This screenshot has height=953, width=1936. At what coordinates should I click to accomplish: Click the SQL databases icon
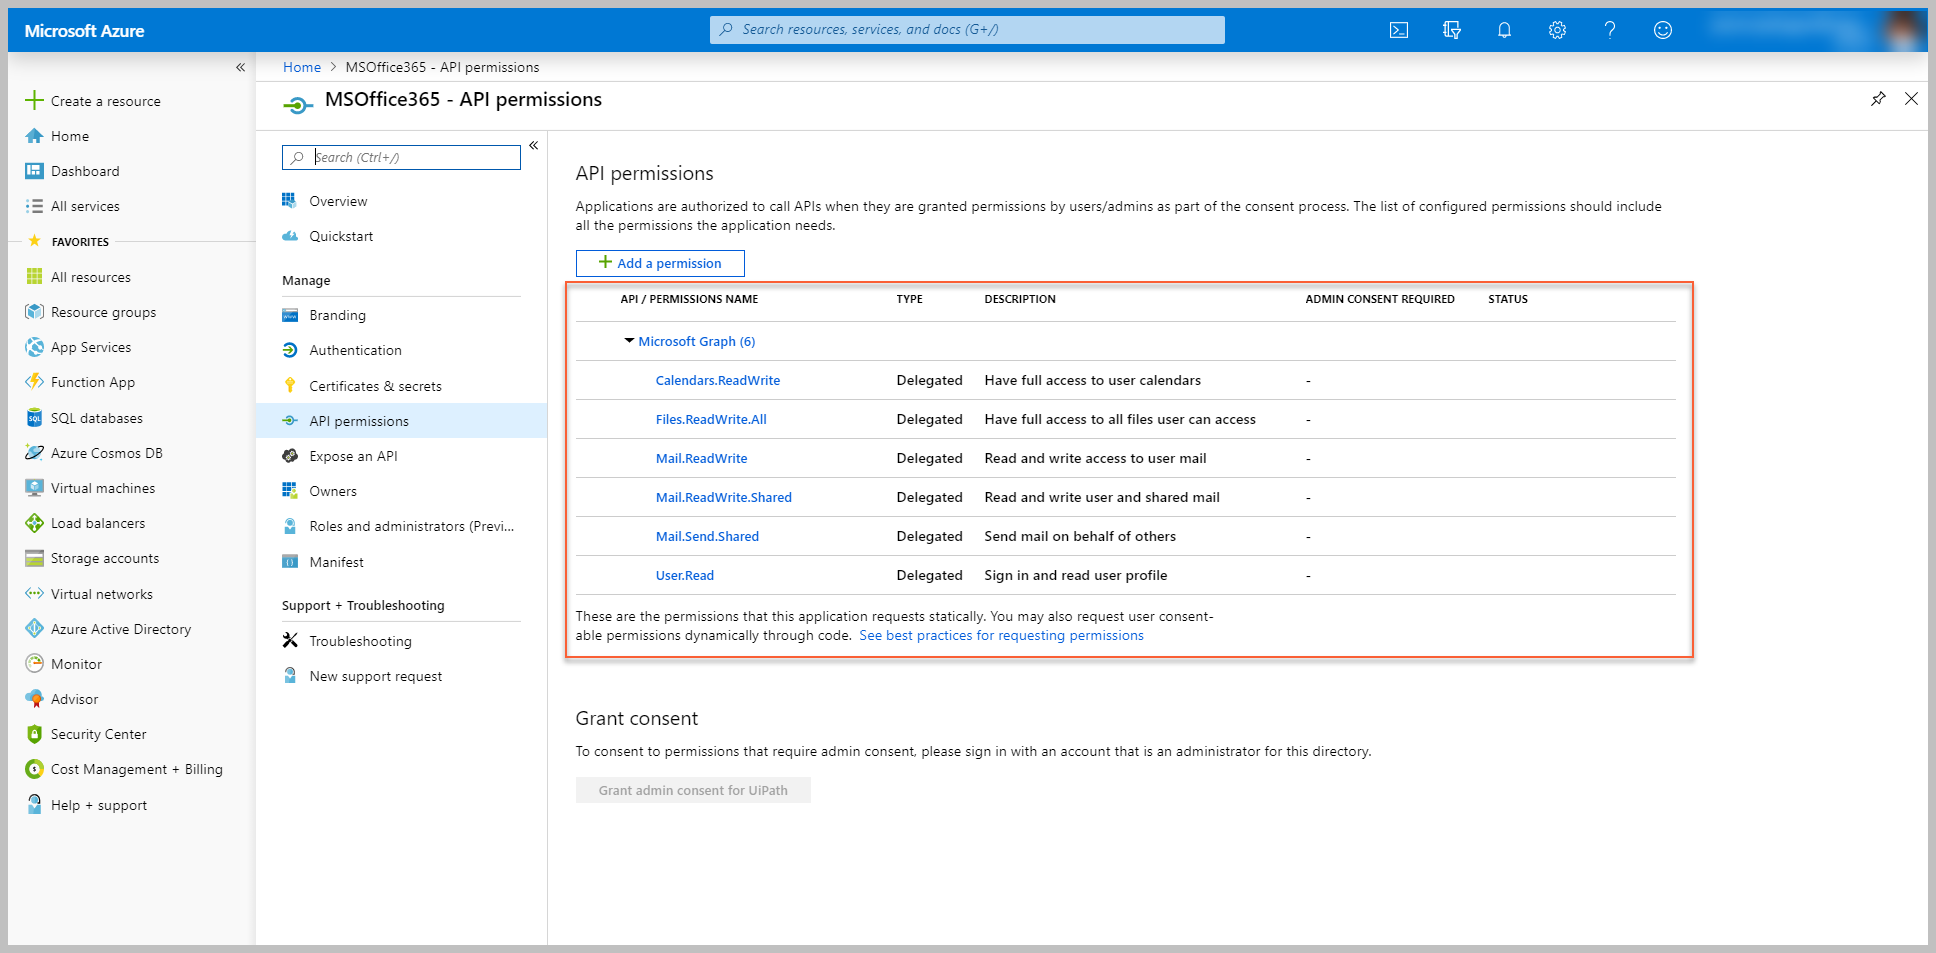point(34,418)
